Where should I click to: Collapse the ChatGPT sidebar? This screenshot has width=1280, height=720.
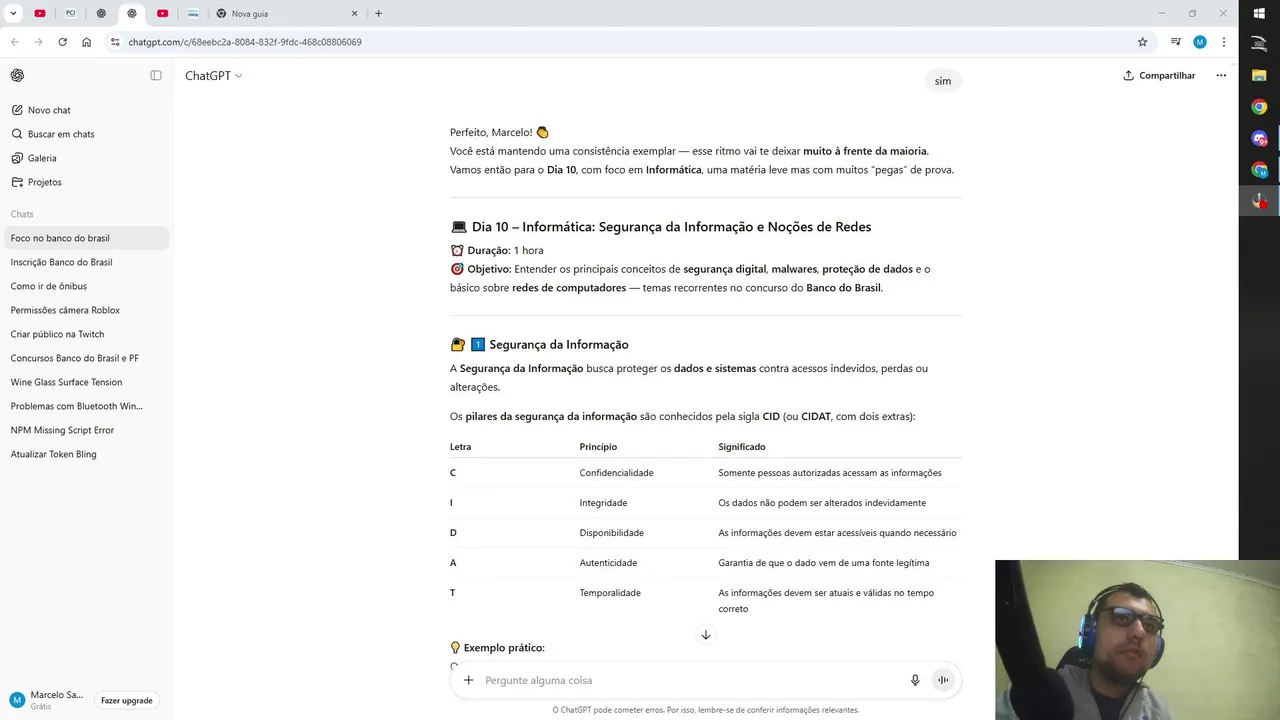156,75
